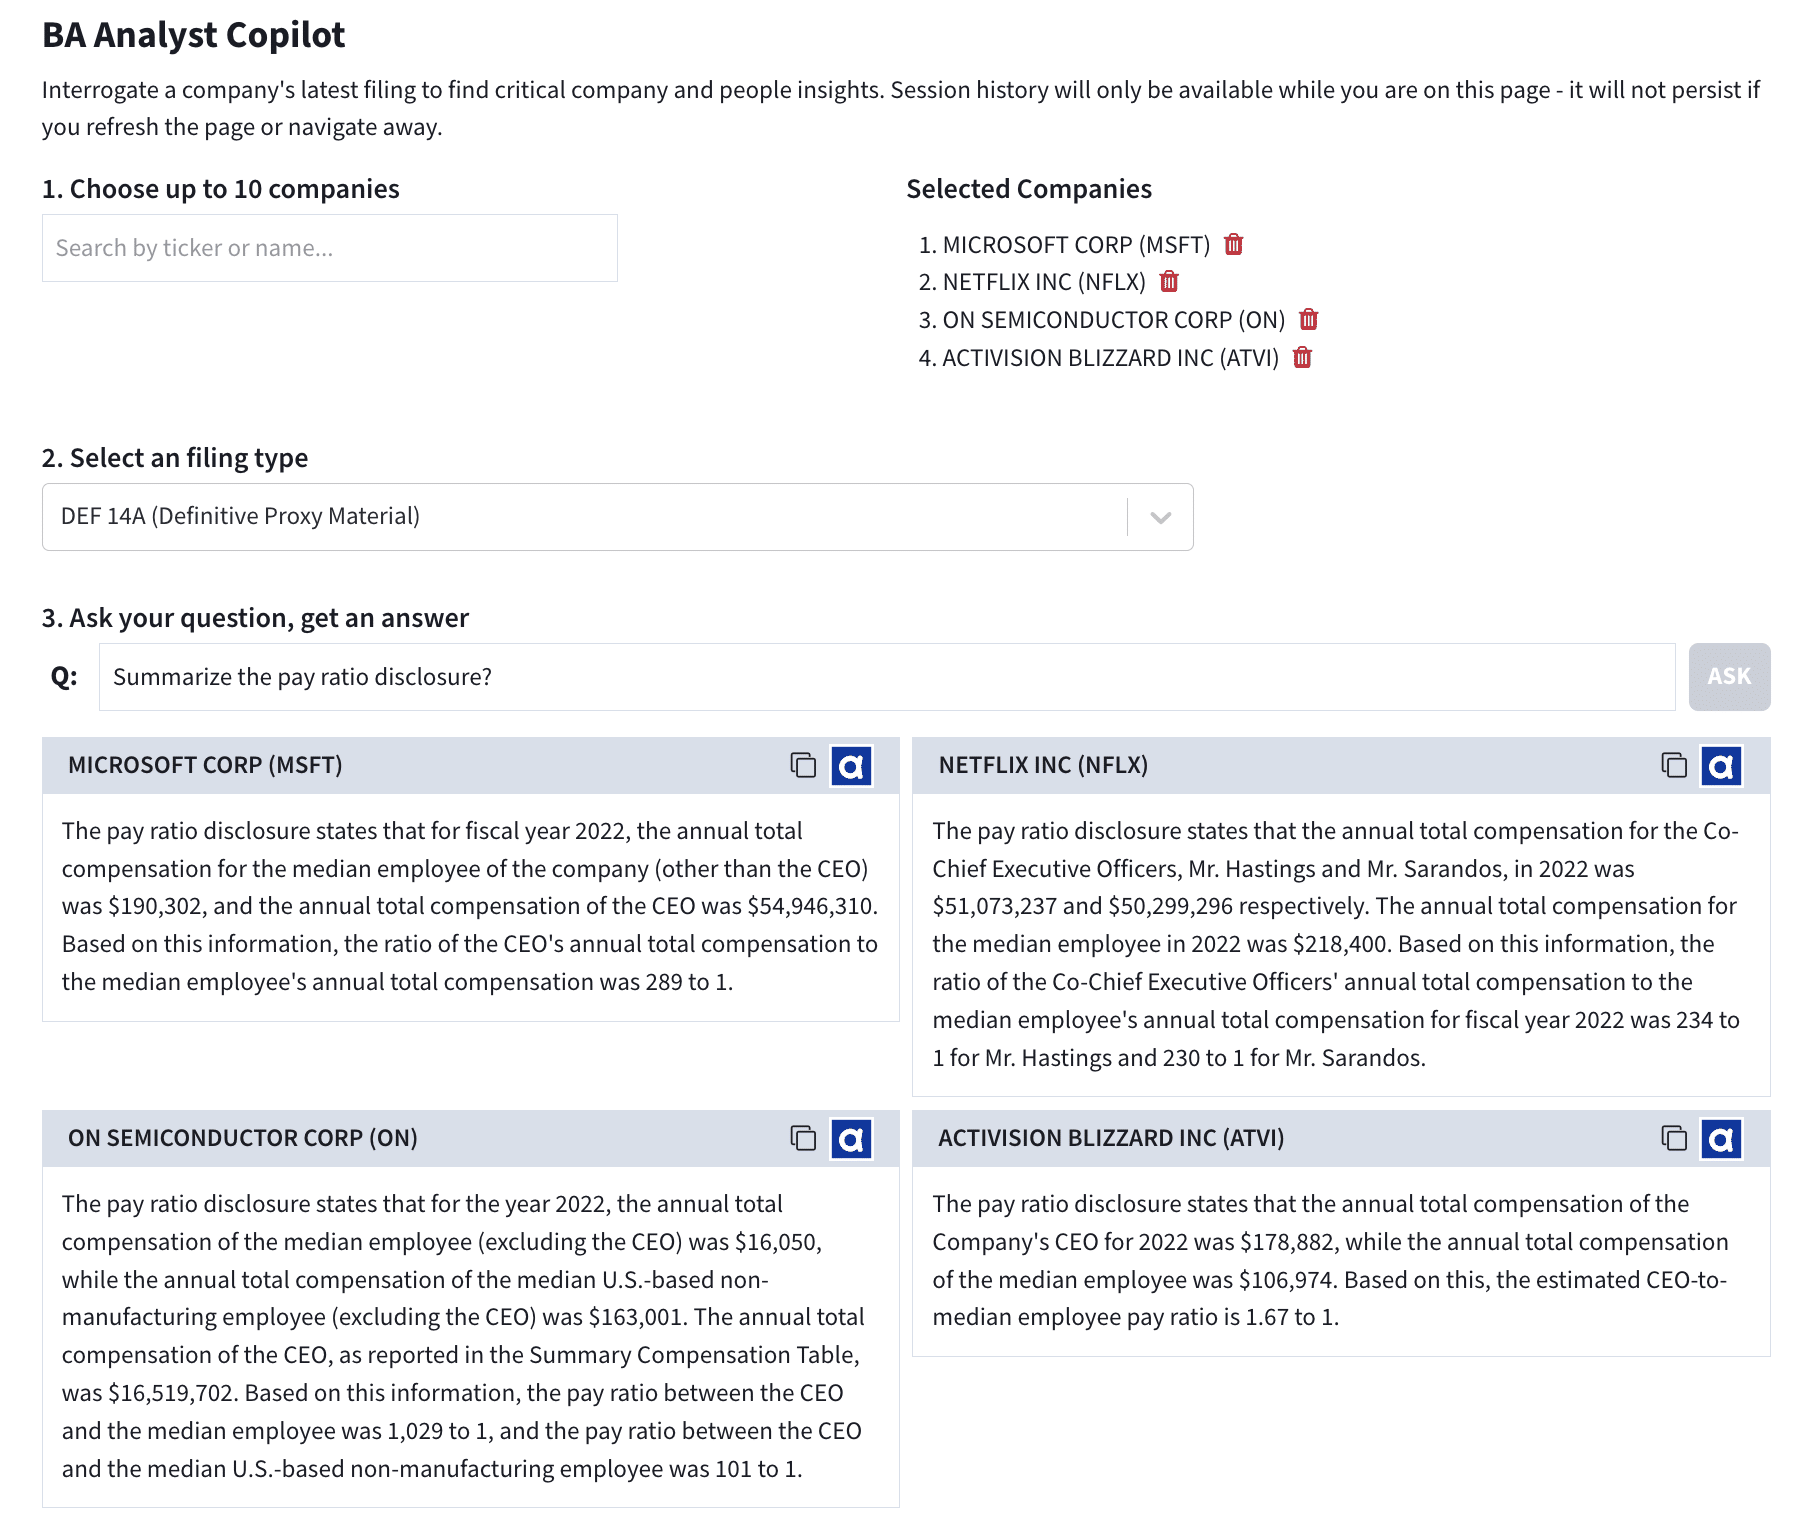The image size is (1808, 1522).
Task: Open blue 'a' source icon for Netflix
Action: click(x=1721, y=766)
